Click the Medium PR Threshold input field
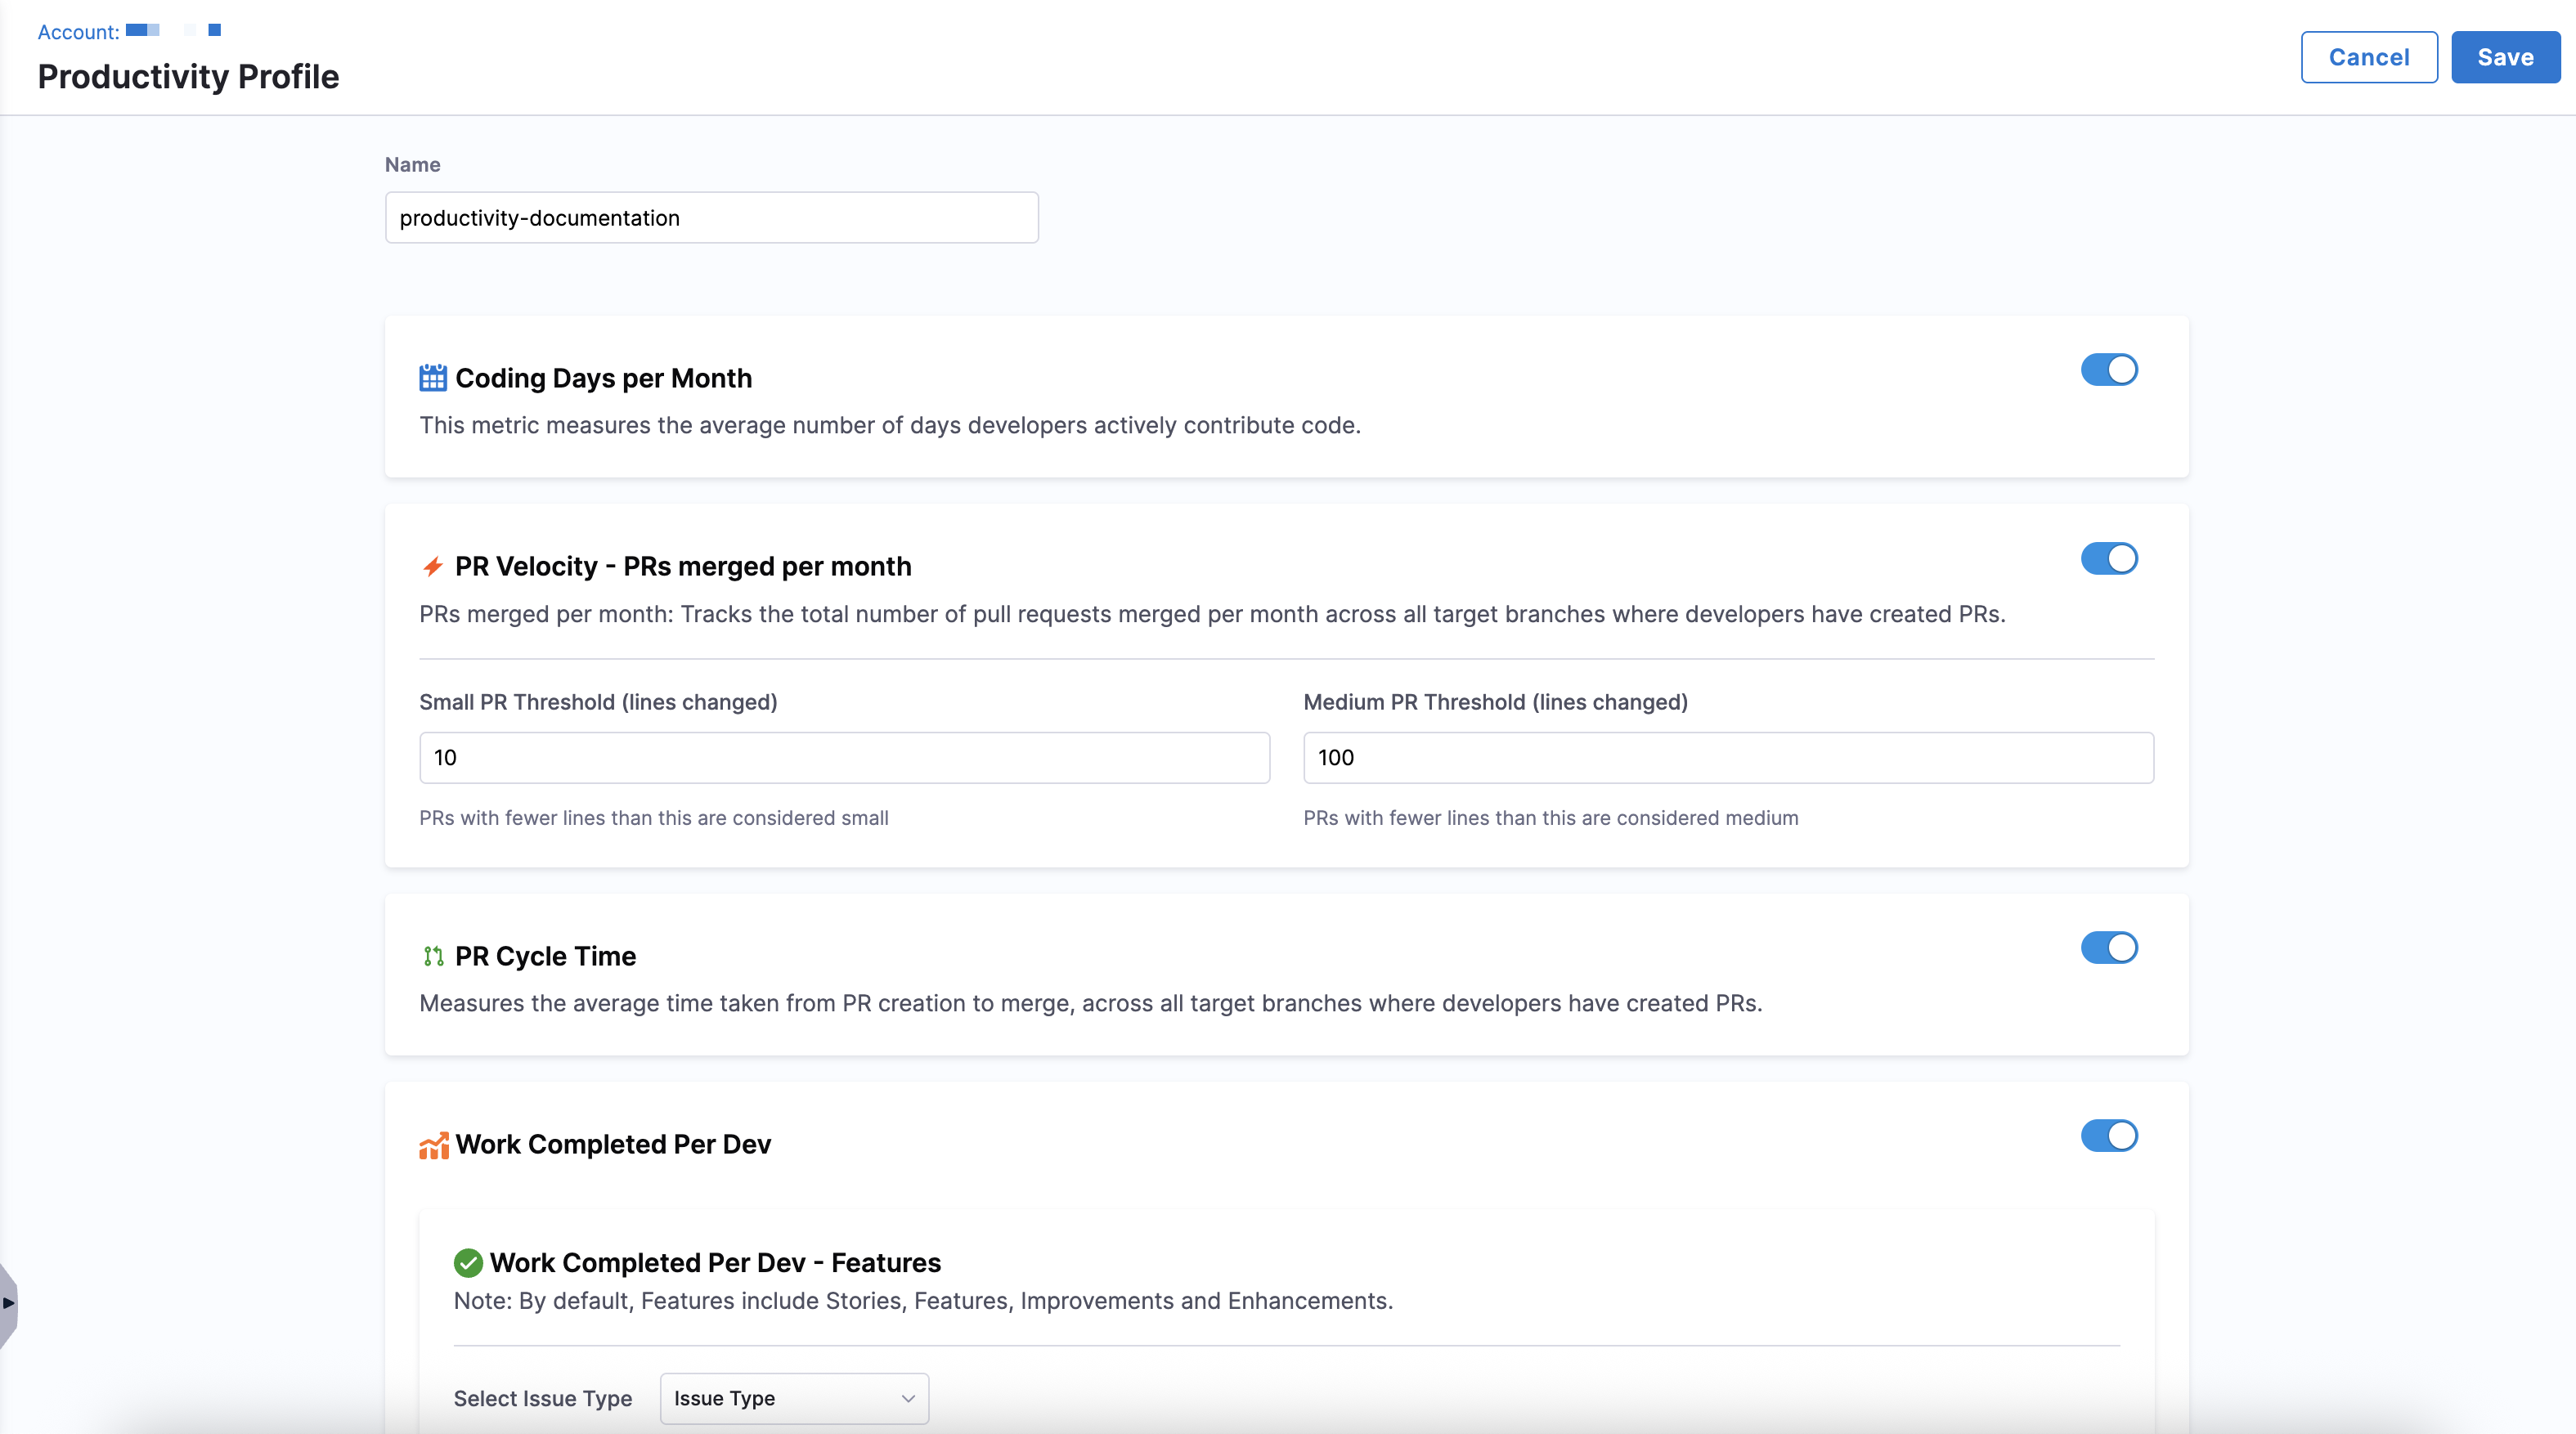This screenshot has width=2576, height=1434. [1727, 757]
